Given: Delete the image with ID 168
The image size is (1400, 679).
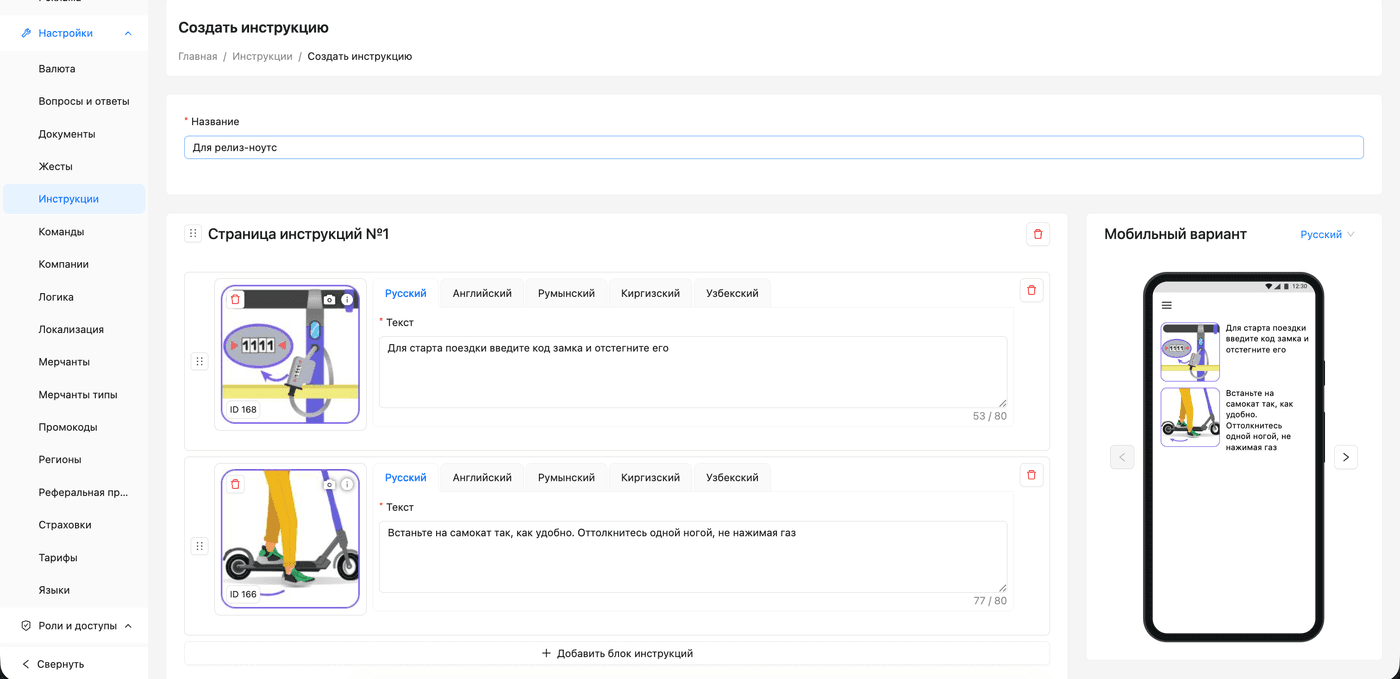Looking at the screenshot, I should pos(236,299).
